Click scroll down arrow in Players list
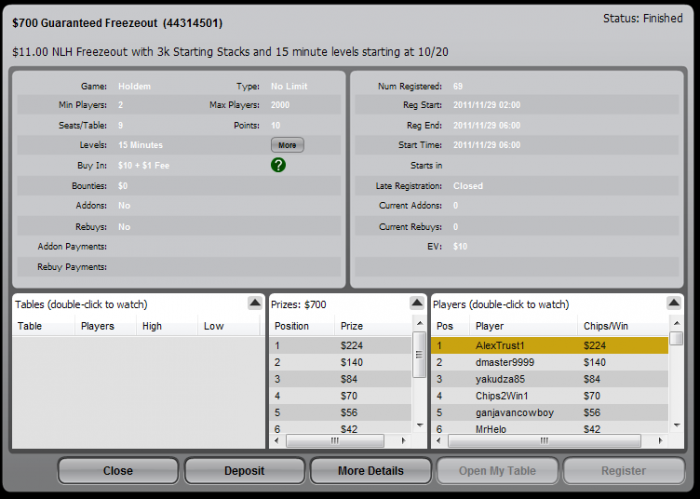700x499 pixels. coord(676,425)
